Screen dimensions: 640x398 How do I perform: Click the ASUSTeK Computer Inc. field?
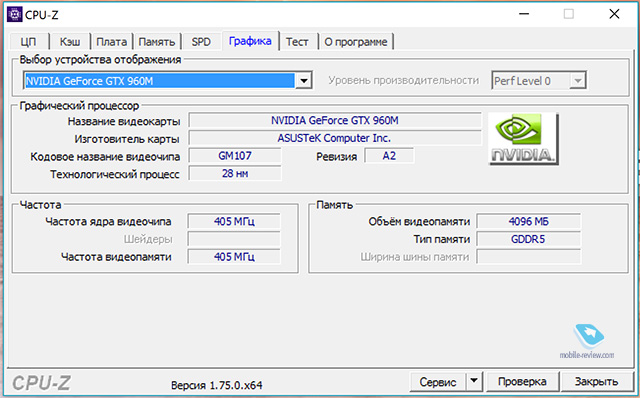click(x=335, y=138)
